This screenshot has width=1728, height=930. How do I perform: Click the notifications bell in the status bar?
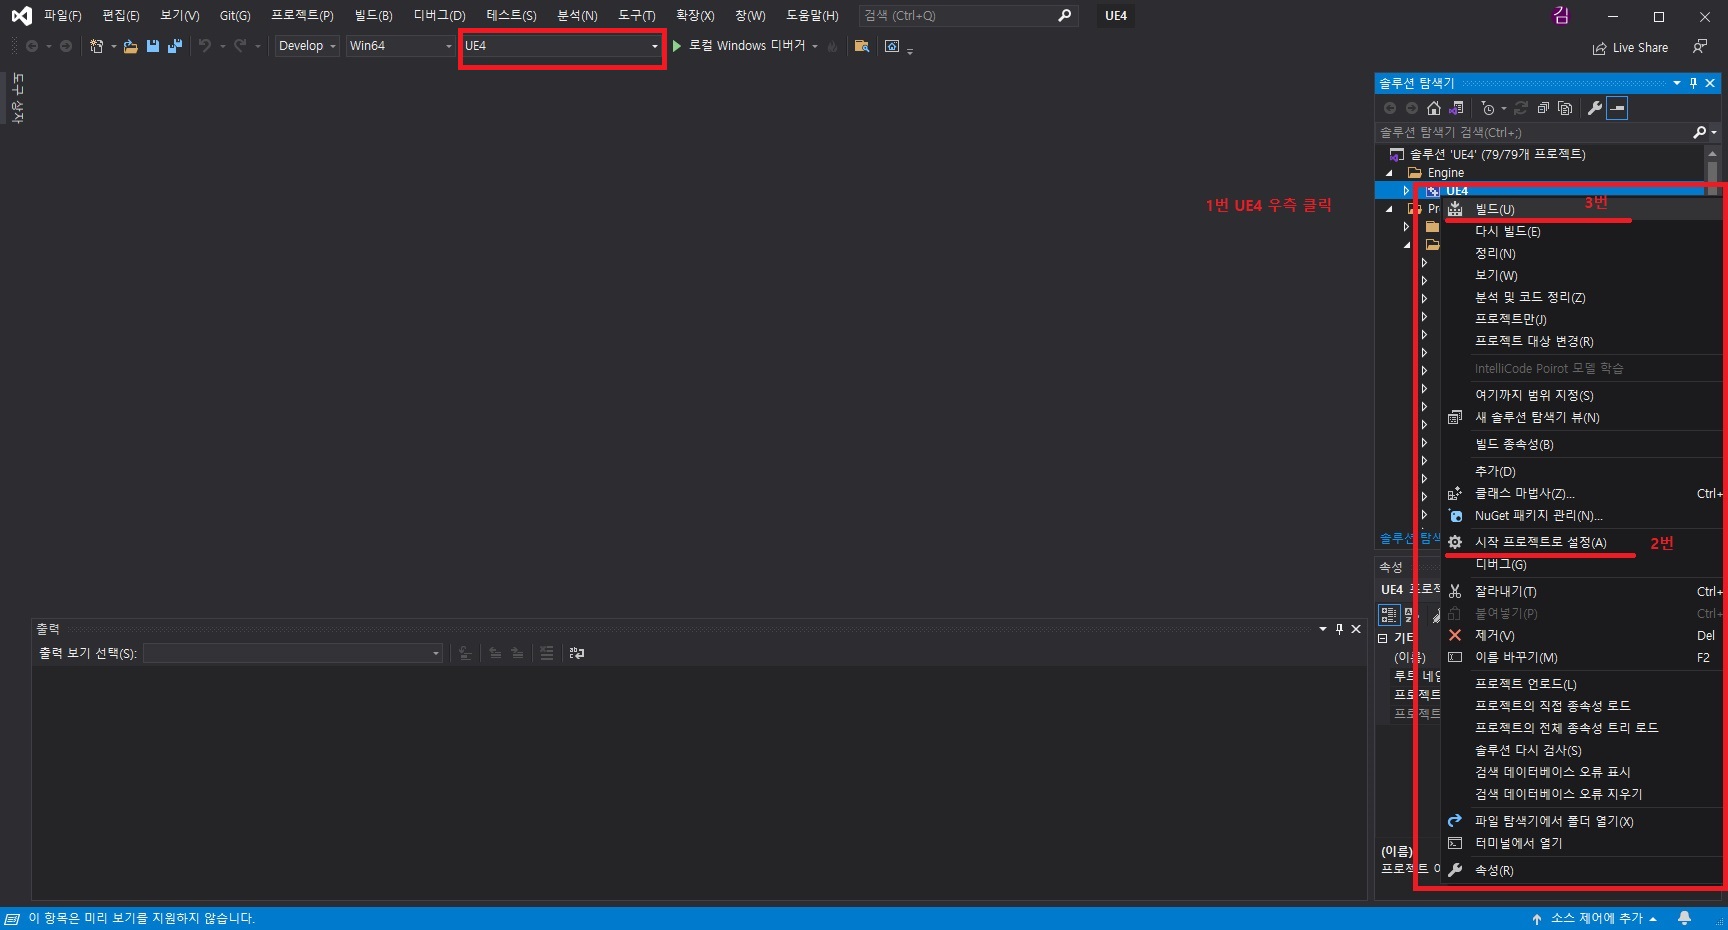click(x=1684, y=918)
